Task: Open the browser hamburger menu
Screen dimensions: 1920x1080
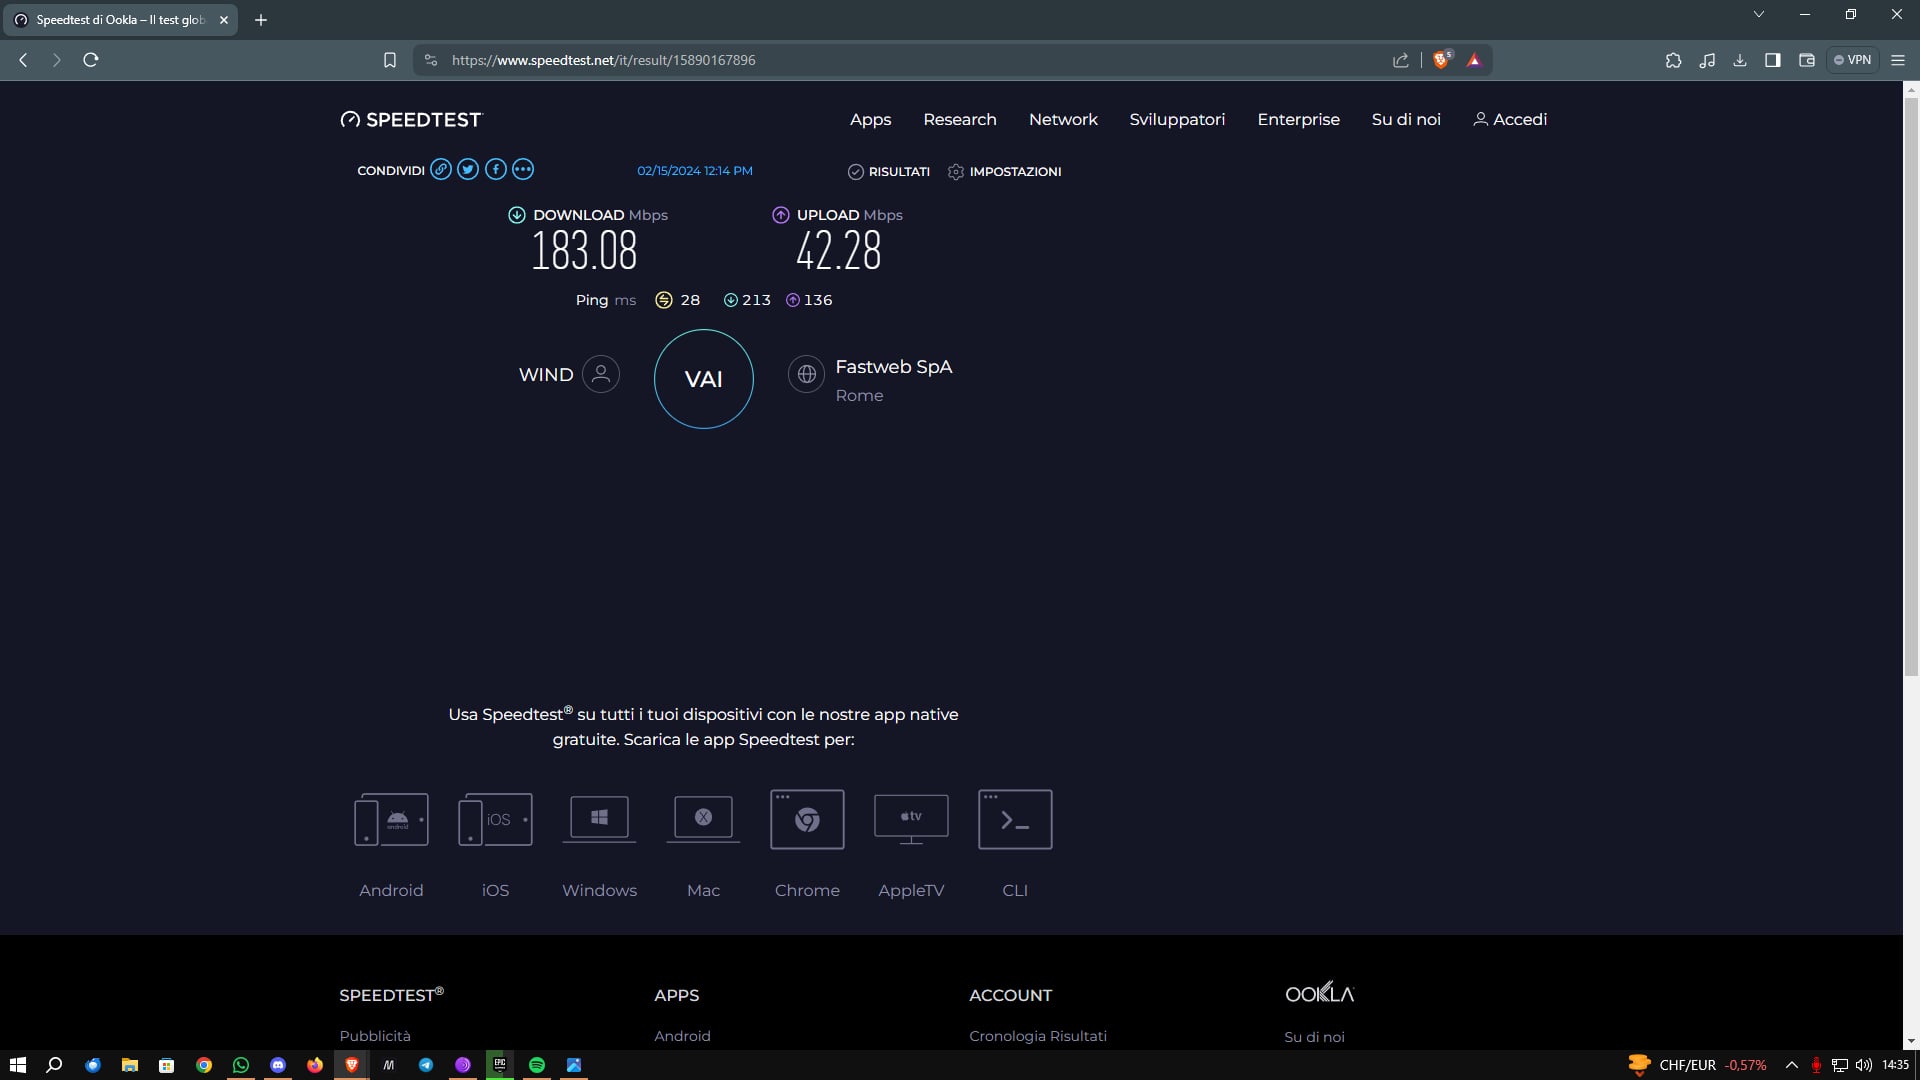Action: click(1897, 60)
